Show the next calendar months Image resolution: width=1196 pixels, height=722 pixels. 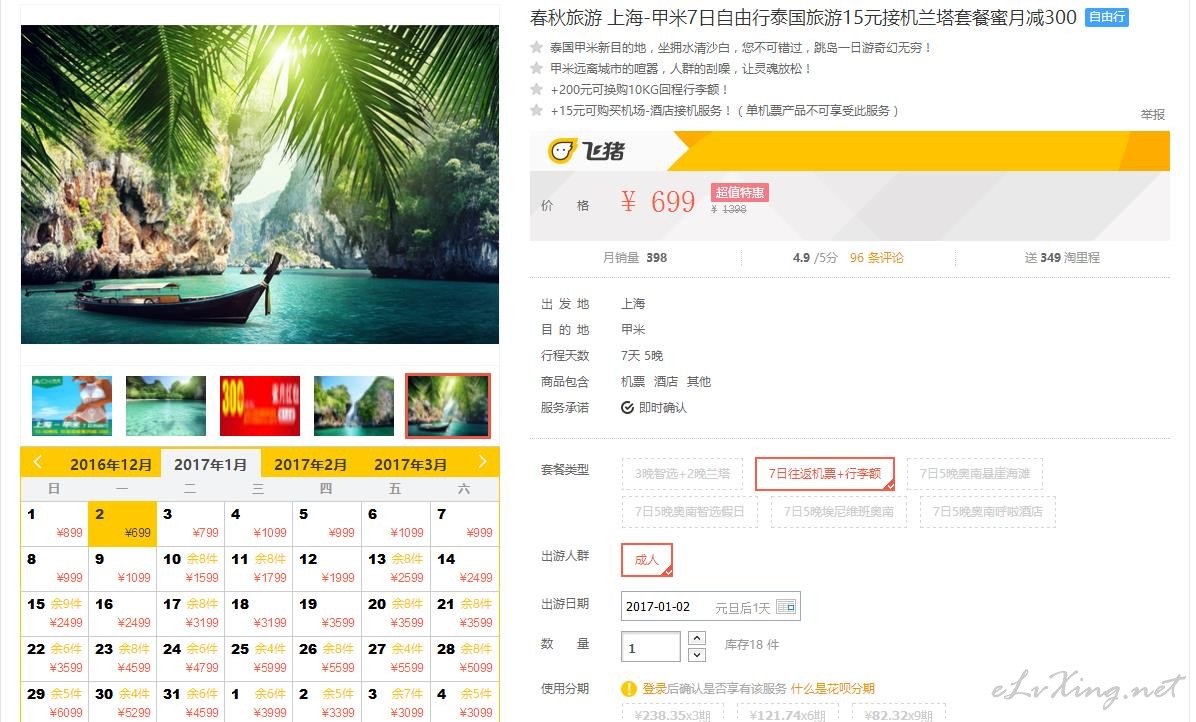pos(482,462)
